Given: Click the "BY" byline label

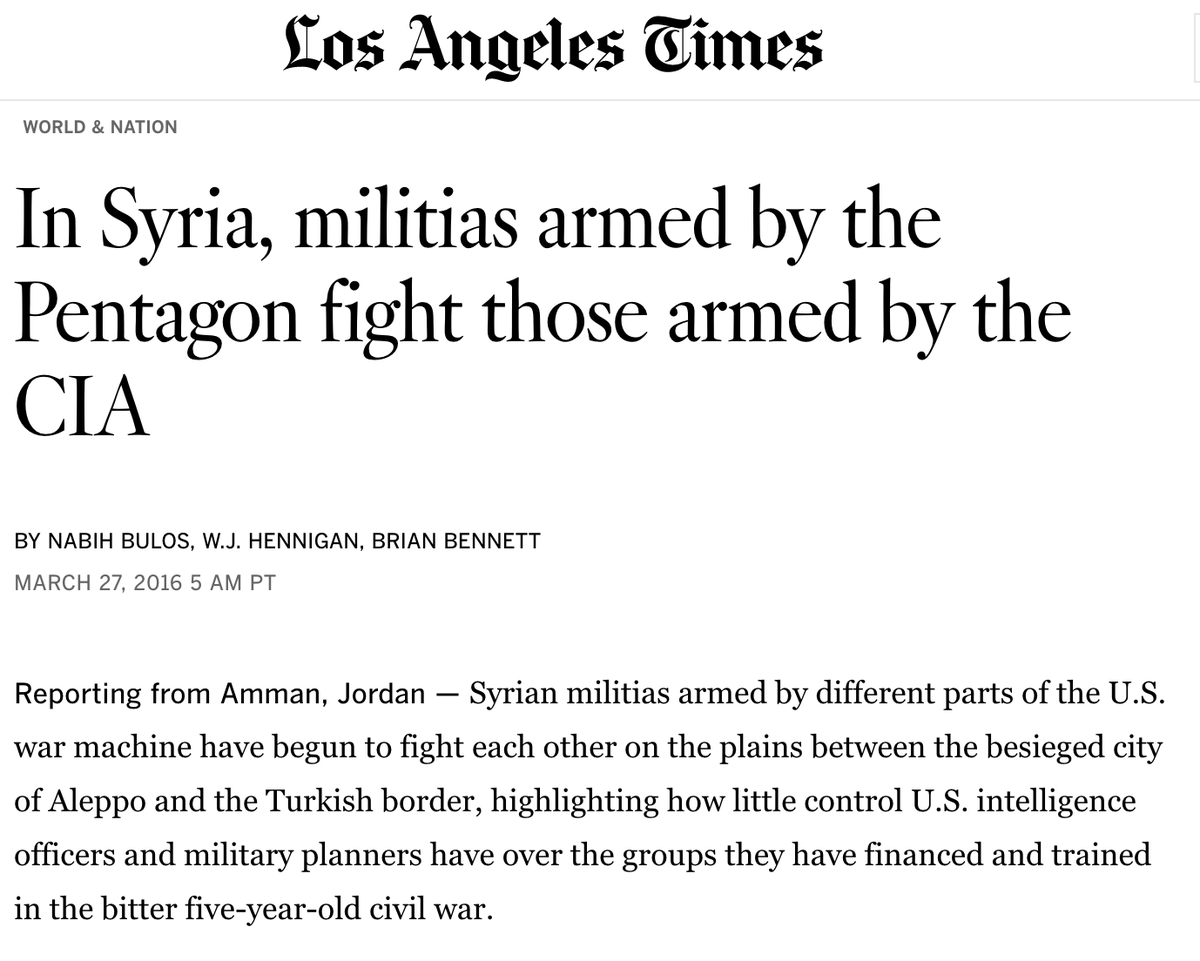Looking at the screenshot, I should point(28,542).
